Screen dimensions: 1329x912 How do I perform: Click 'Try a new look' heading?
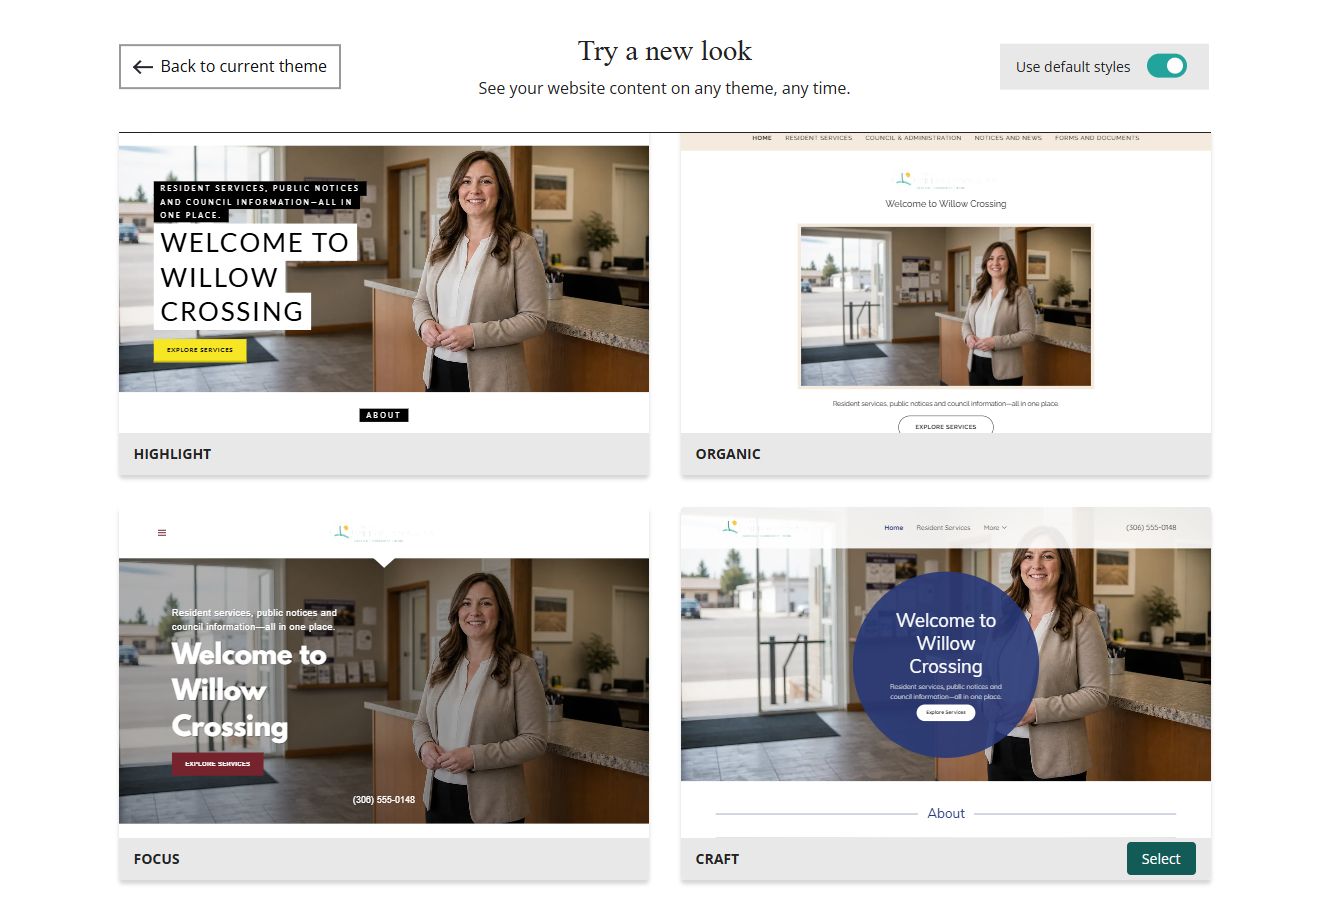pos(664,52)
